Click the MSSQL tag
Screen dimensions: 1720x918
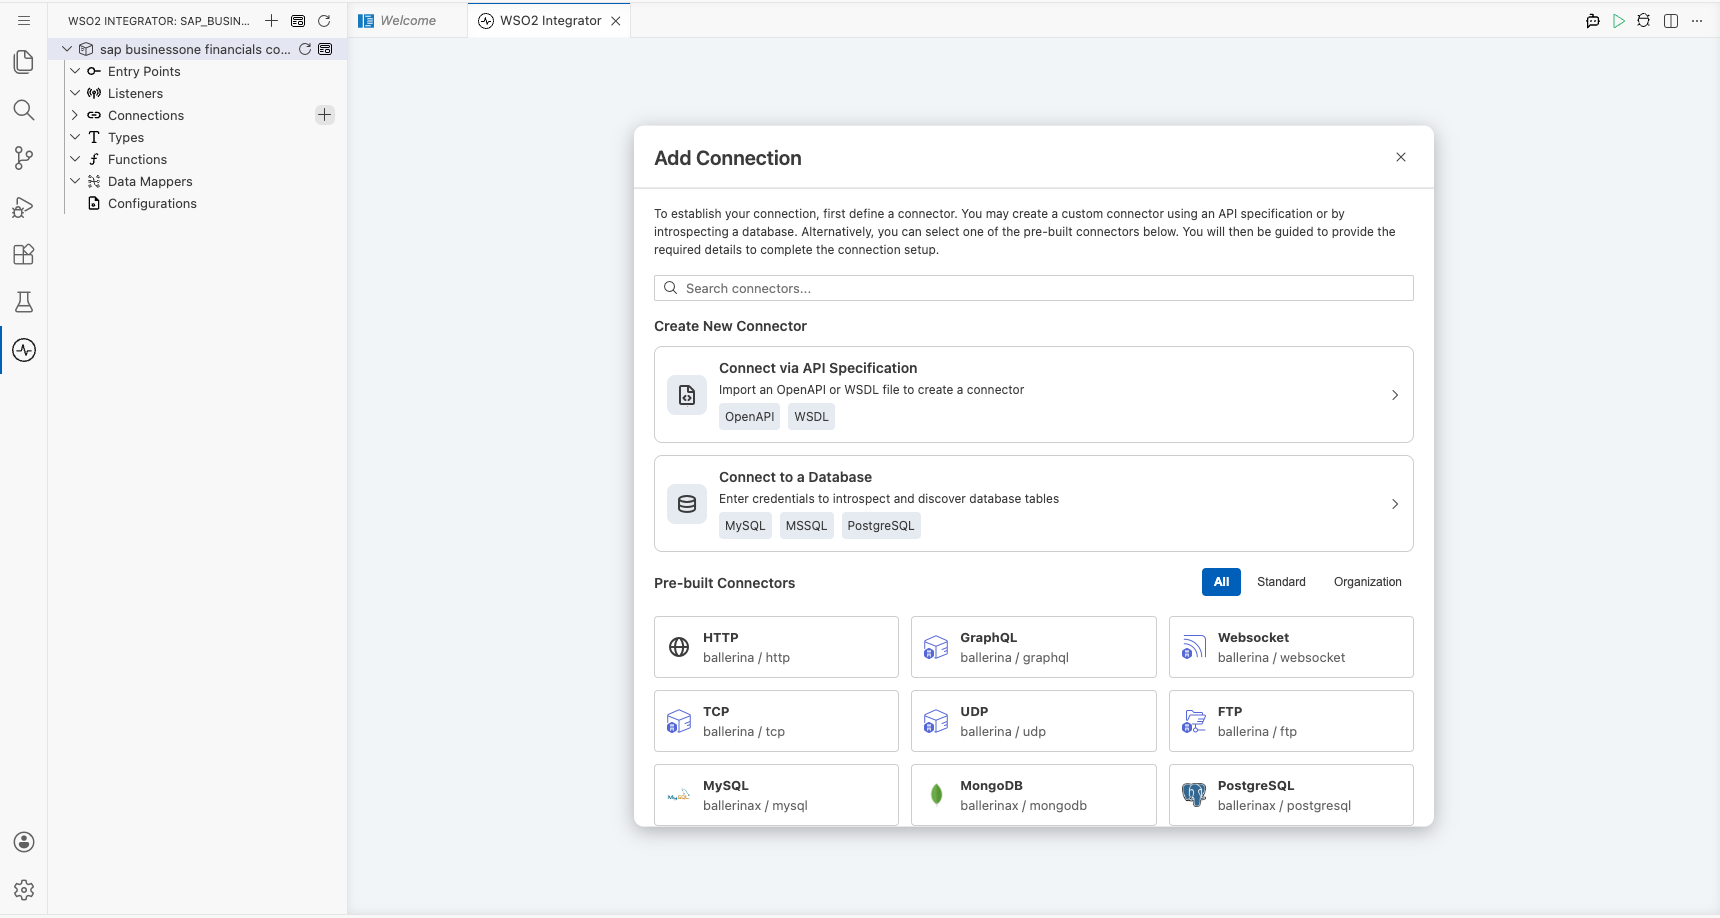click(x=806, y=526)
